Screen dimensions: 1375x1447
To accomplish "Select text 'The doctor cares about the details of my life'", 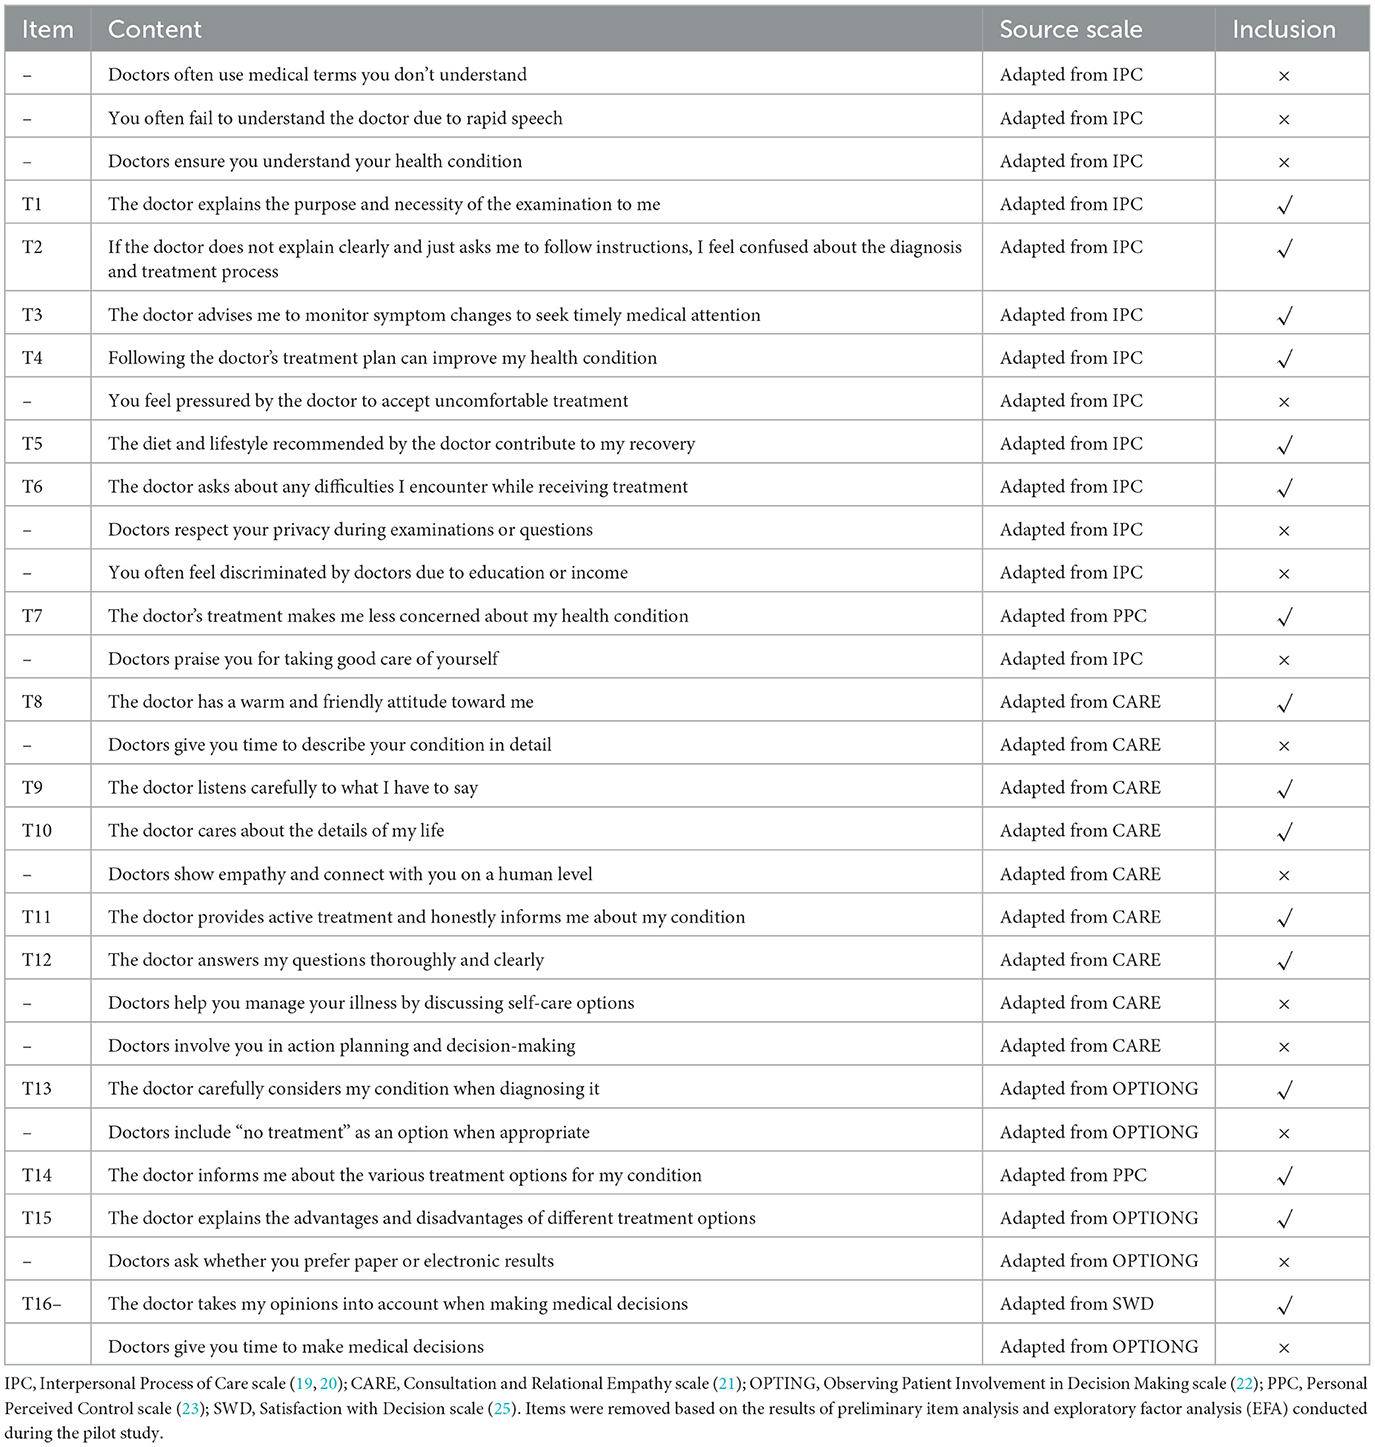I will 276,831.
